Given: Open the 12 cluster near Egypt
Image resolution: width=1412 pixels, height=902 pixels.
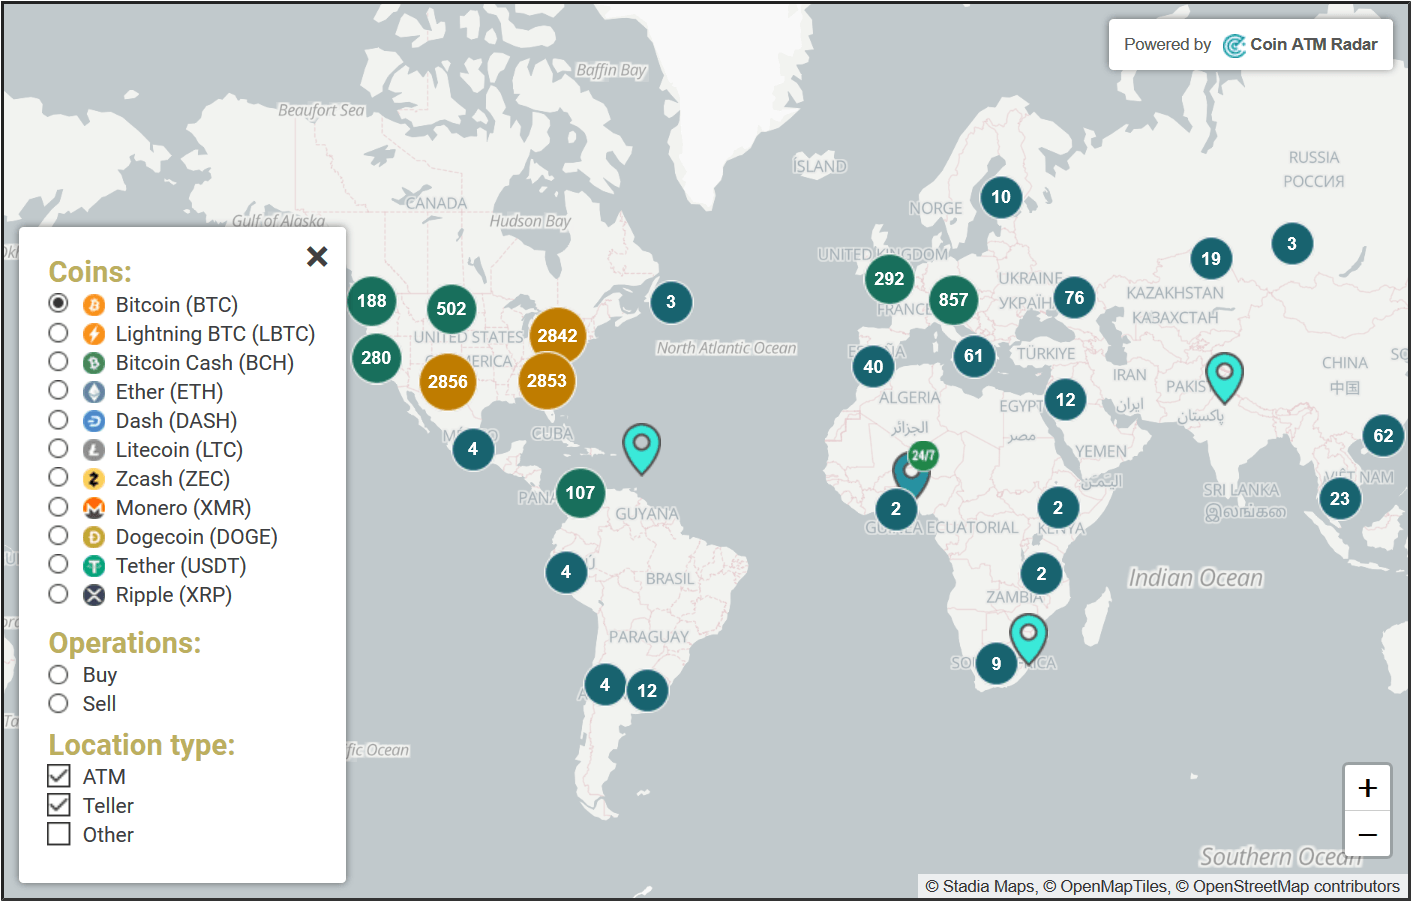Looking at the screenshot, I should (x=1066, y=400).
